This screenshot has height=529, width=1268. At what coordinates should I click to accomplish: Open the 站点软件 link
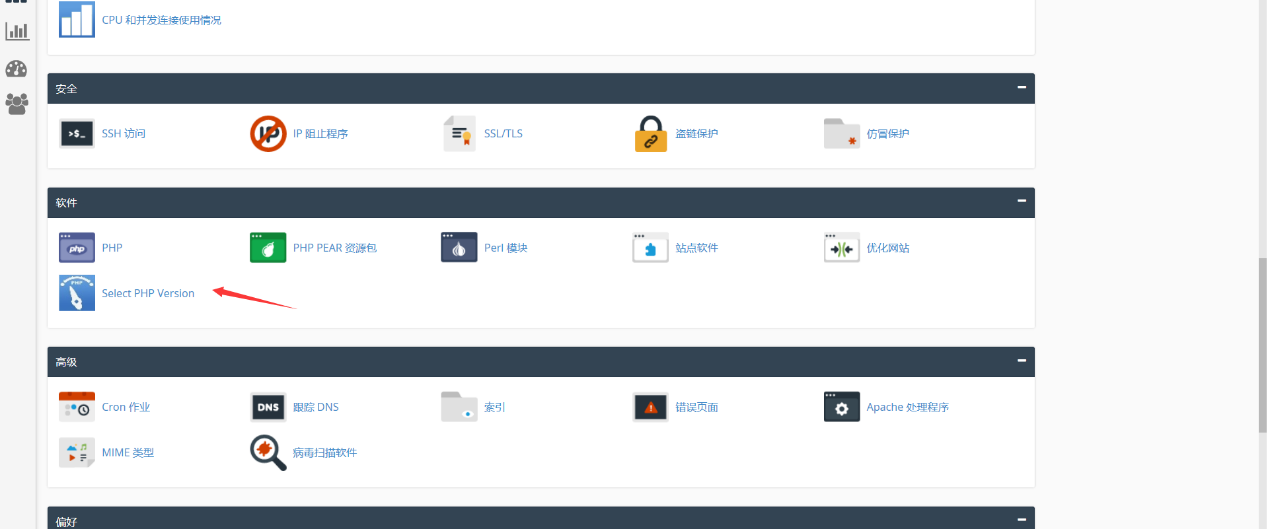(x=697, y=248)
